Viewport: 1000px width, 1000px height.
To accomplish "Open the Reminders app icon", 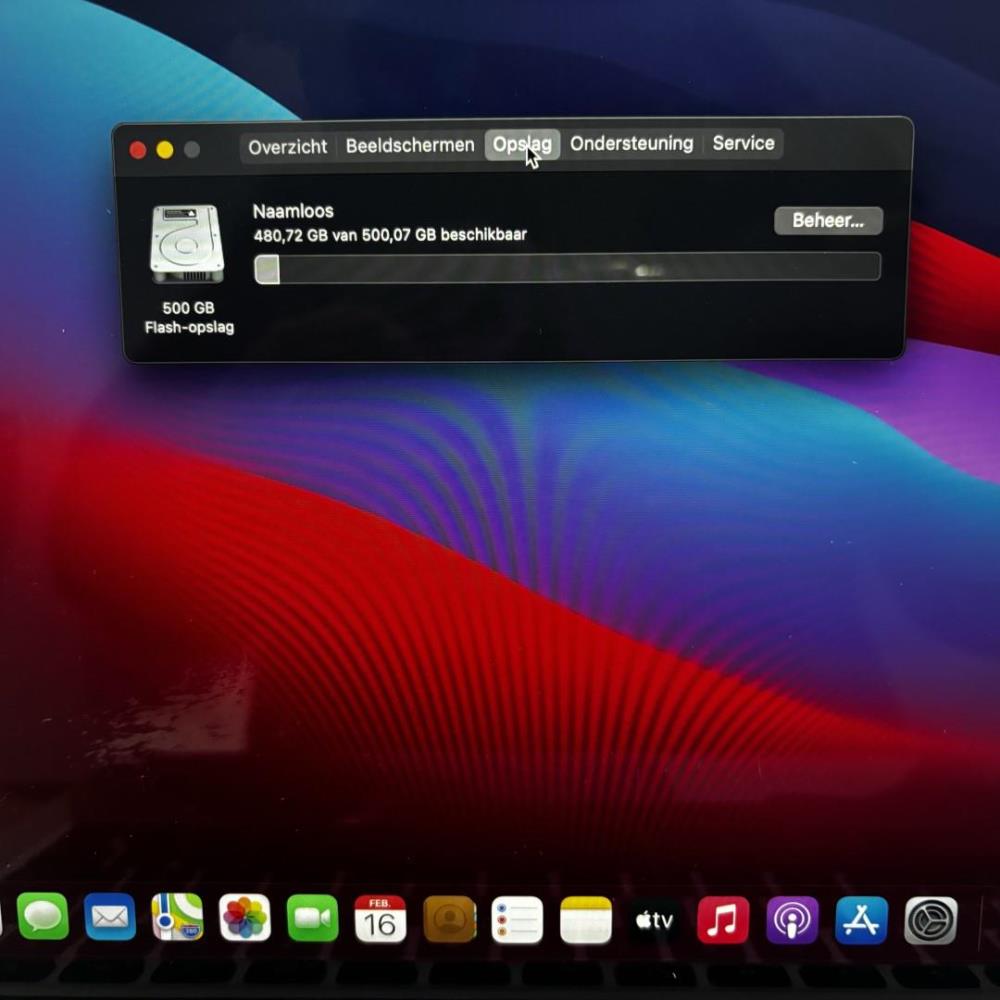I will (517, 920).
